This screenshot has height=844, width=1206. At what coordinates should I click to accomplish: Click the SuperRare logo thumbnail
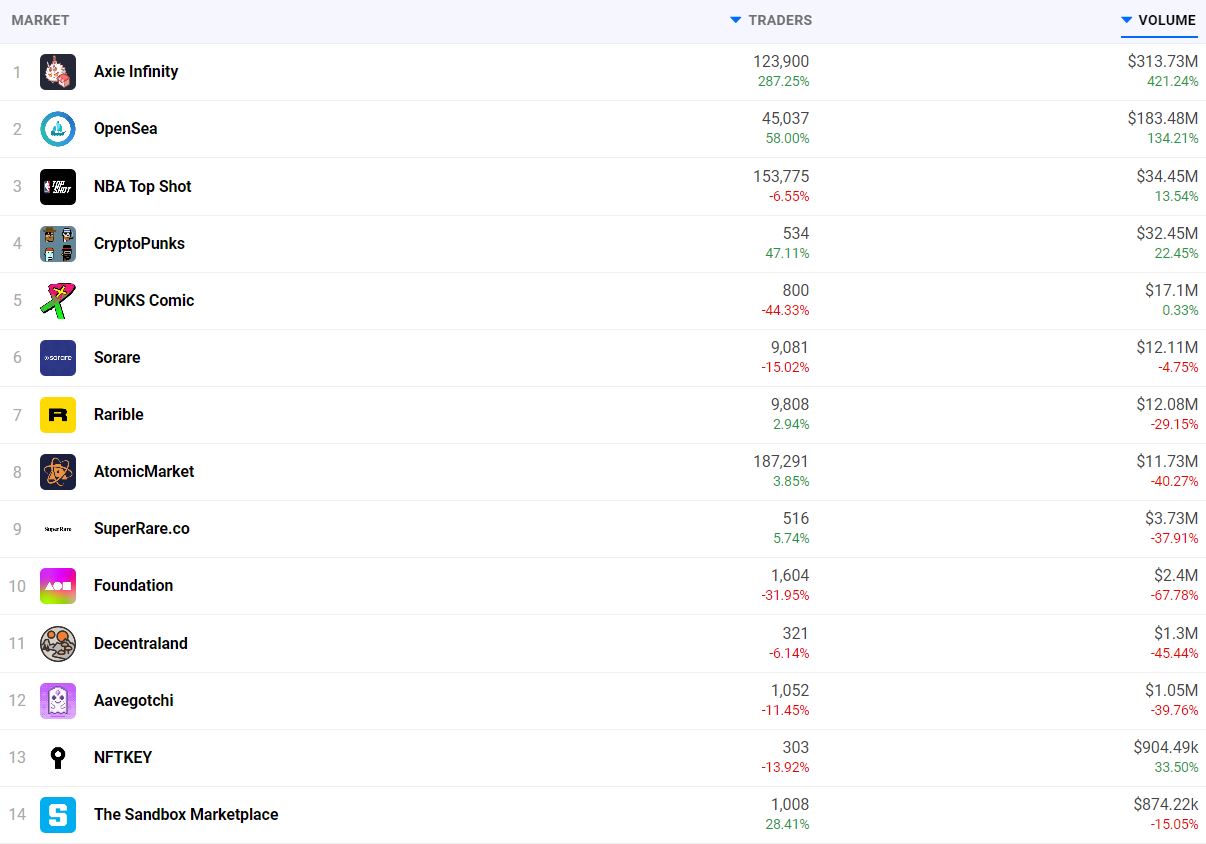click(58, 529)
